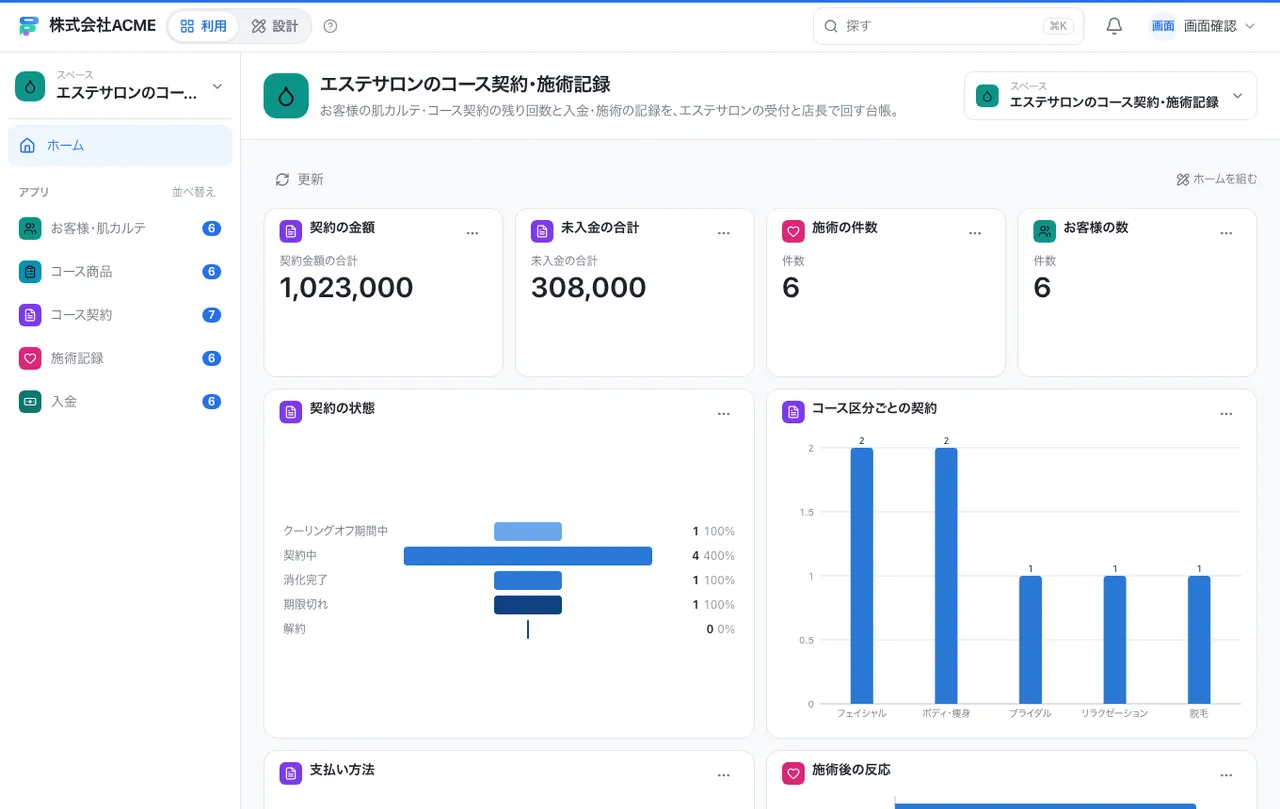Image resolution: width=1280 pixels, height=809 pixels.
Task: Click the 探す search field
Action: pos(948,26)
